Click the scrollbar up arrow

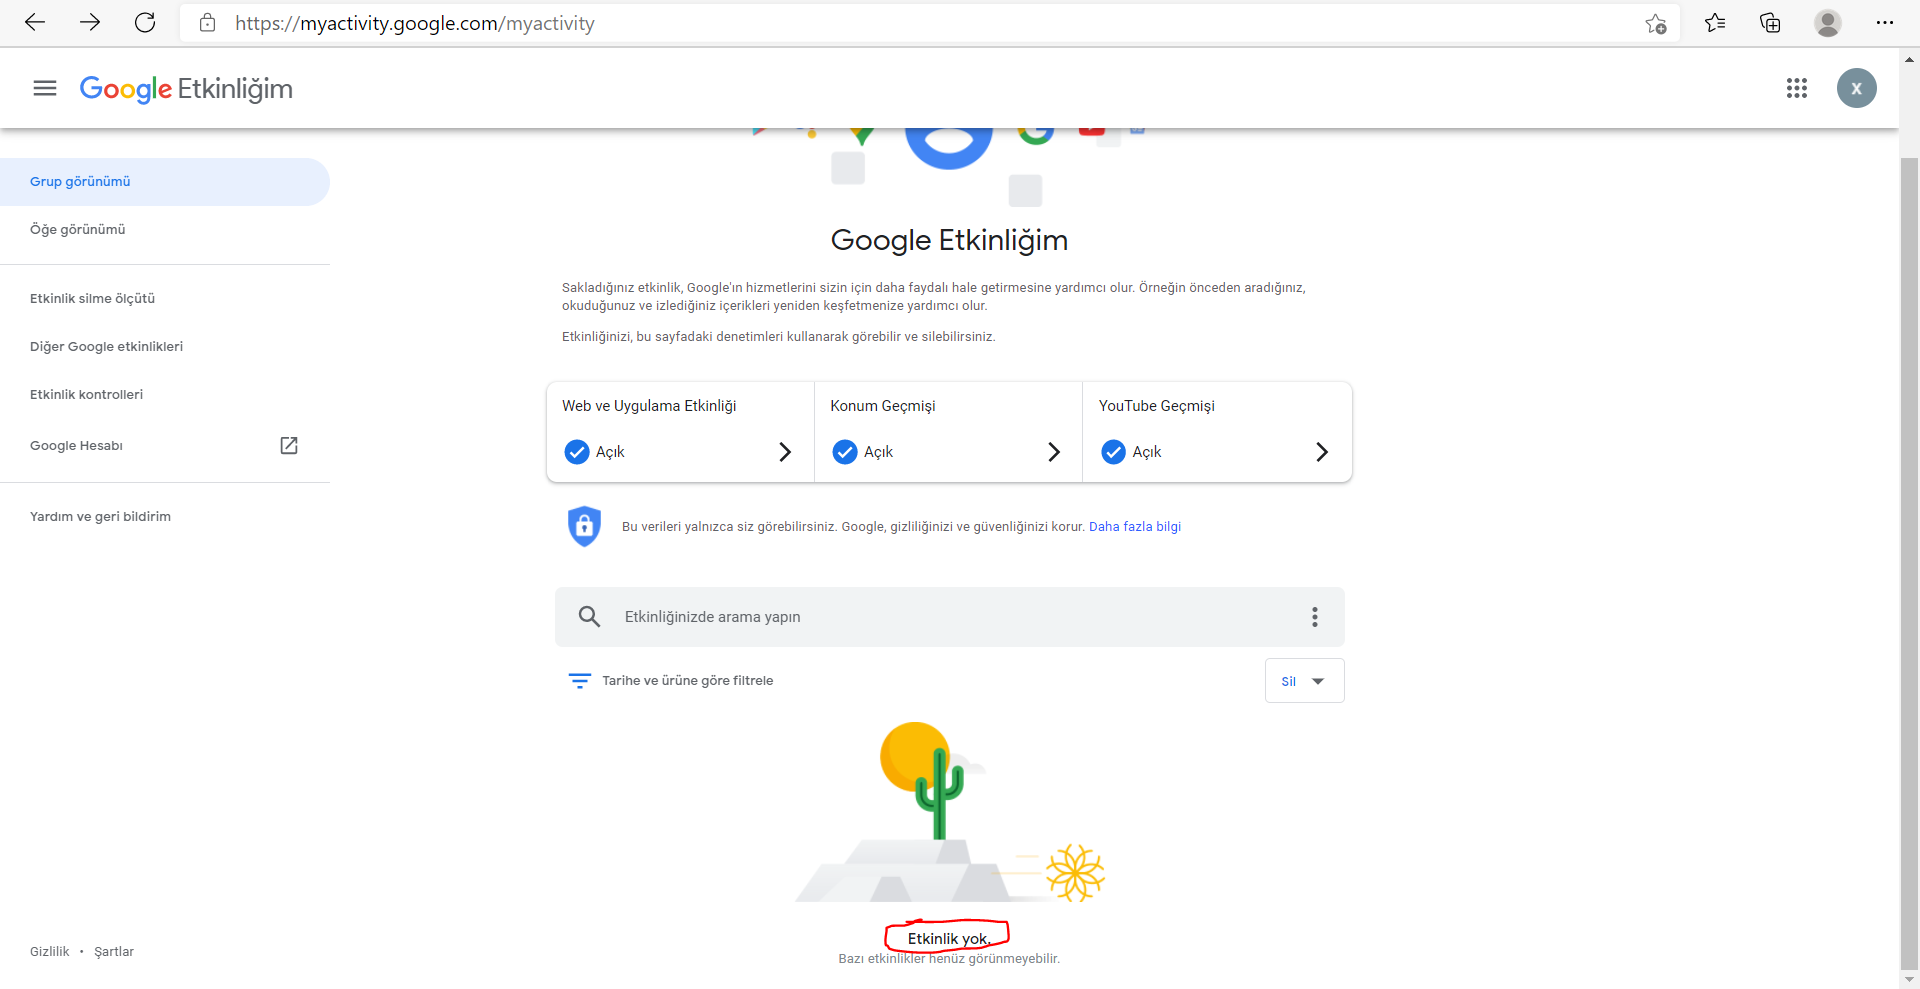tap(1910, 59)
